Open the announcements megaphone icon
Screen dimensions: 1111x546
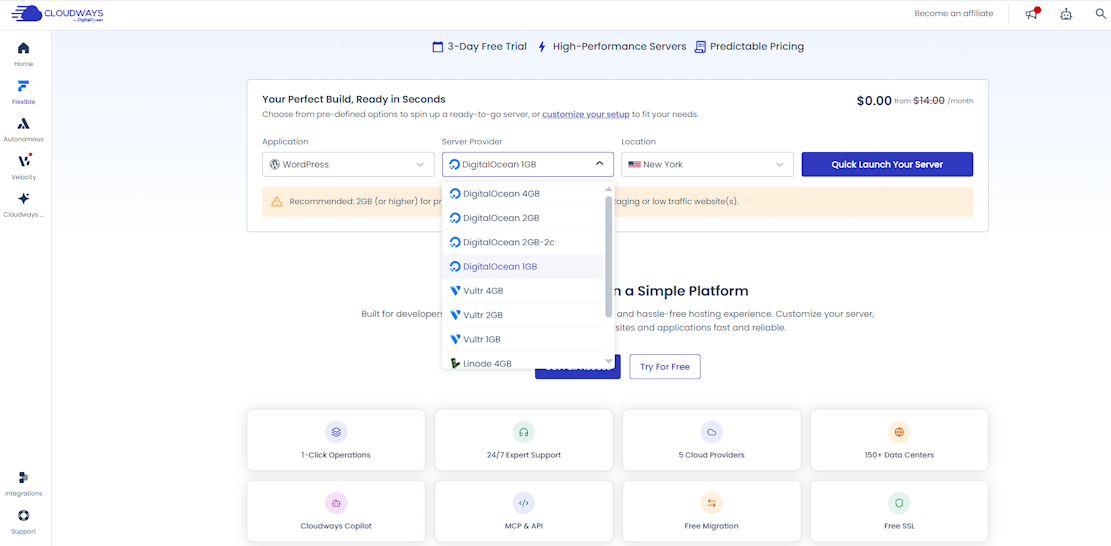[x=1032, y=13]
